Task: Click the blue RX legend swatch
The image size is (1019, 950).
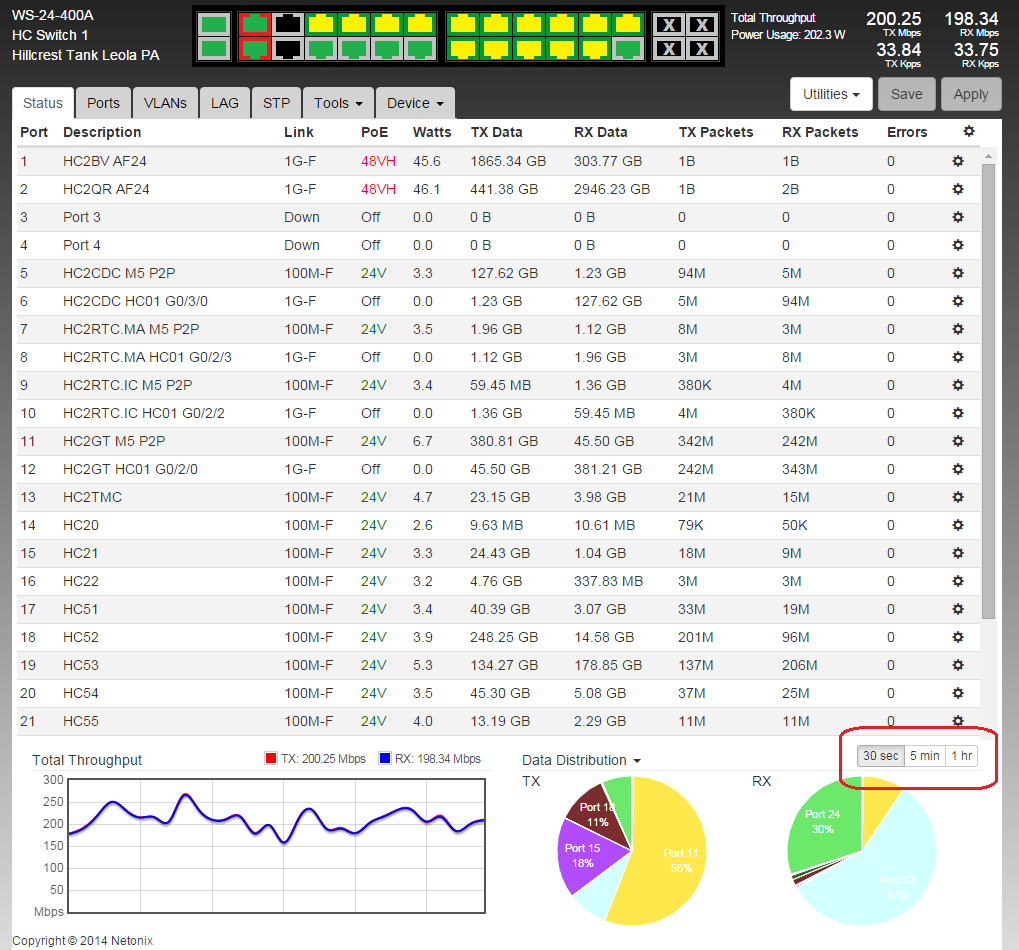Action: pos(385,758)
